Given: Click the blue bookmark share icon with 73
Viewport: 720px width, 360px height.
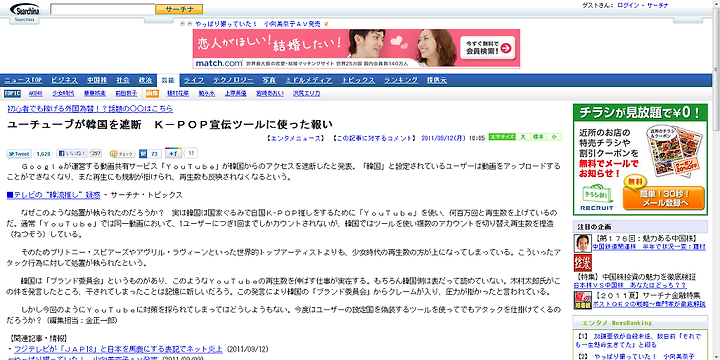Looking at the screenshot, I should (150, 154).
